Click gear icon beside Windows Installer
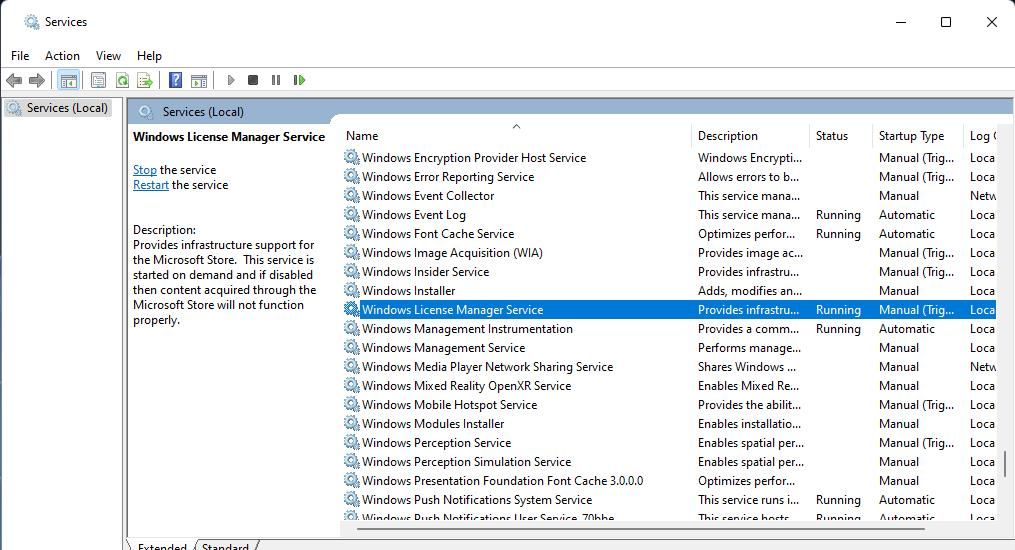 click(x=351, y=291)
